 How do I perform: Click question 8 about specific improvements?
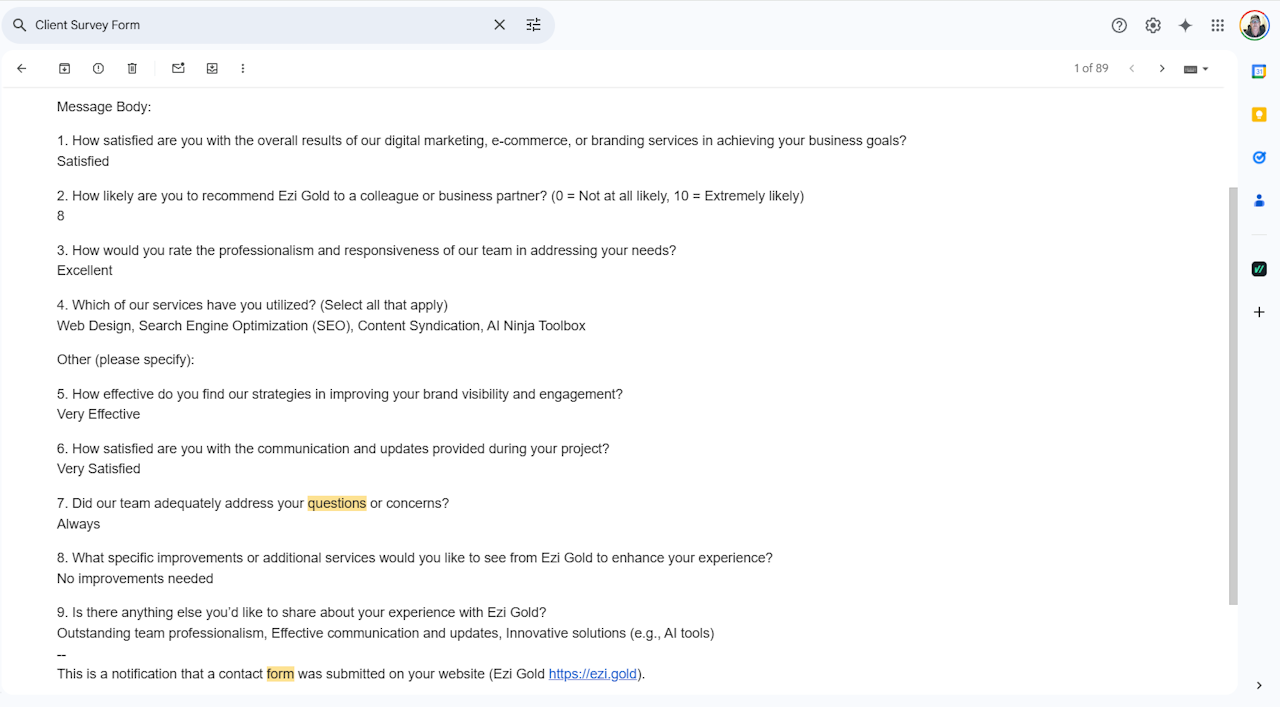[x=415, y=558]
